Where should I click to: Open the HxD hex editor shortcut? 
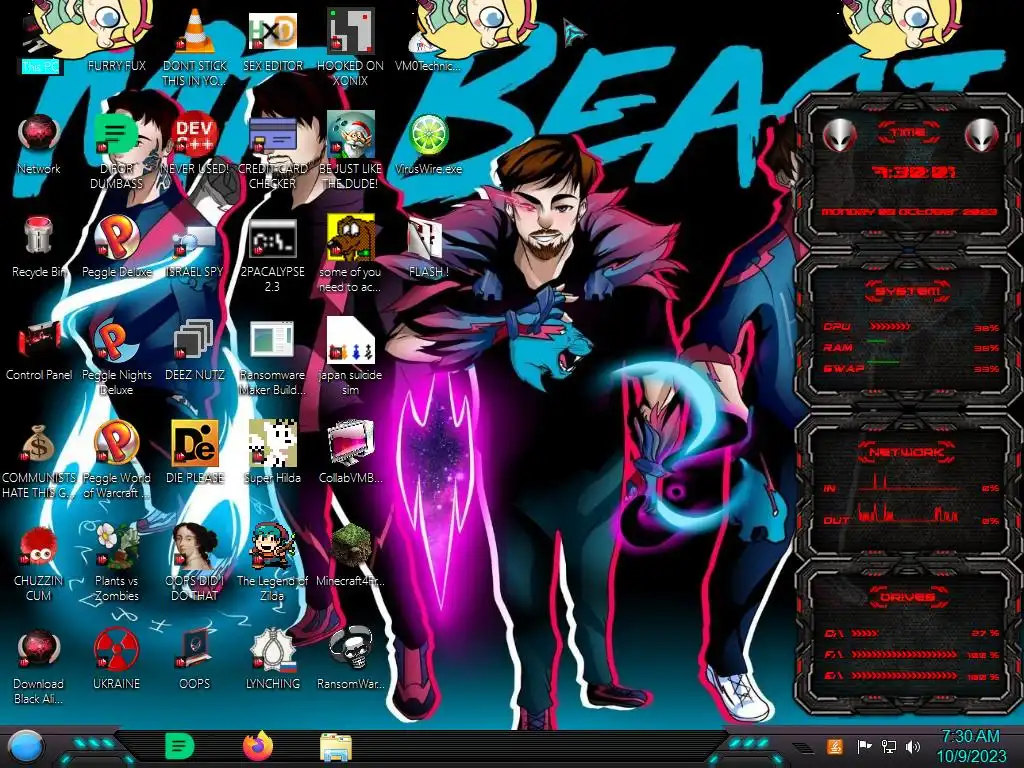click(272, 33)
